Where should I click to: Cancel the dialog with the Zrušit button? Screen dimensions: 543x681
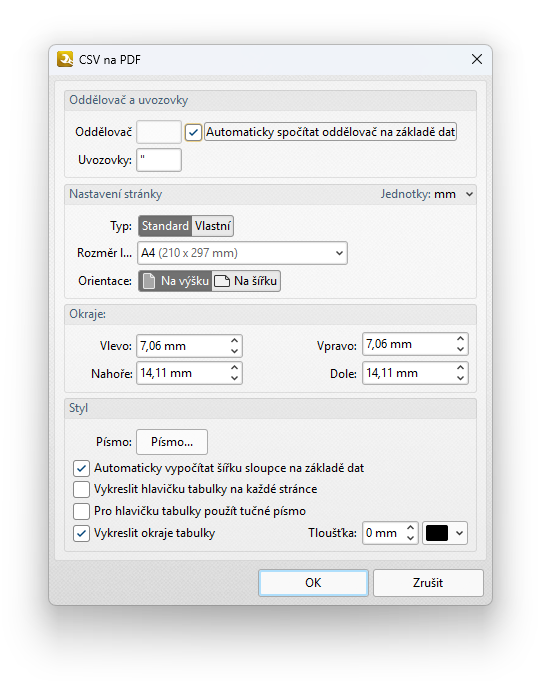point(428,583)
